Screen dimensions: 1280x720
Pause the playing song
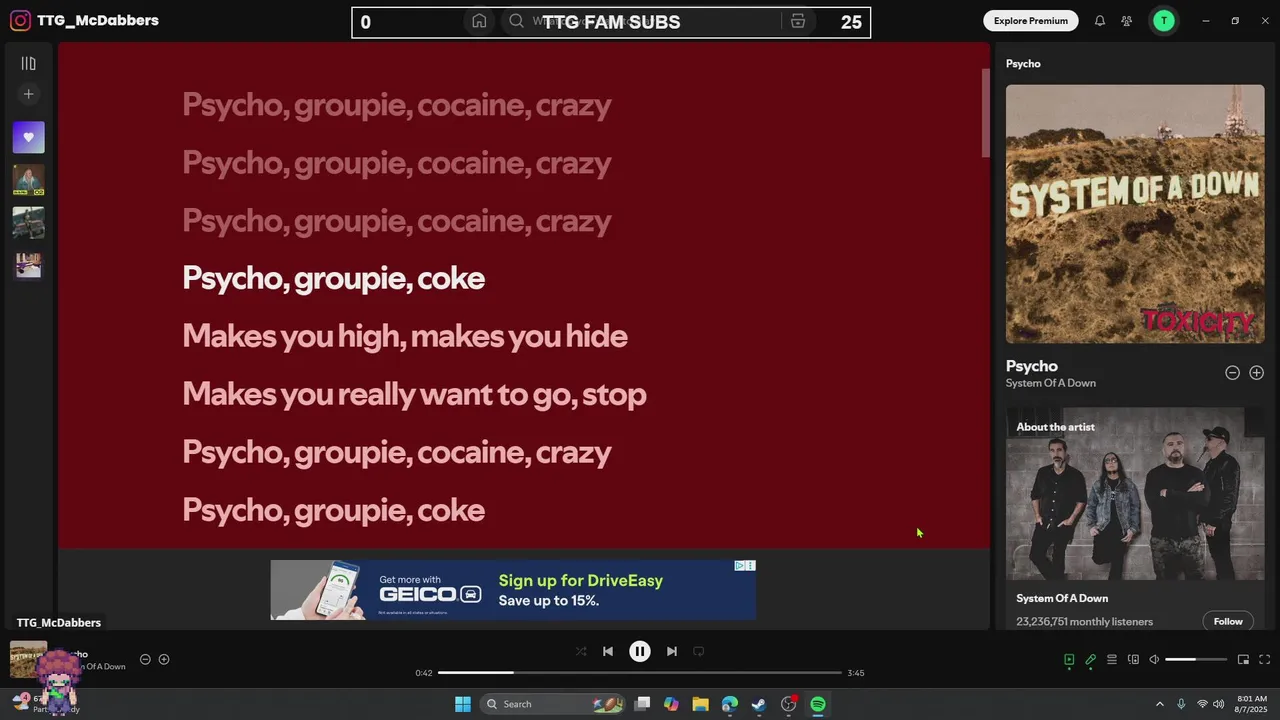(640, 651)
